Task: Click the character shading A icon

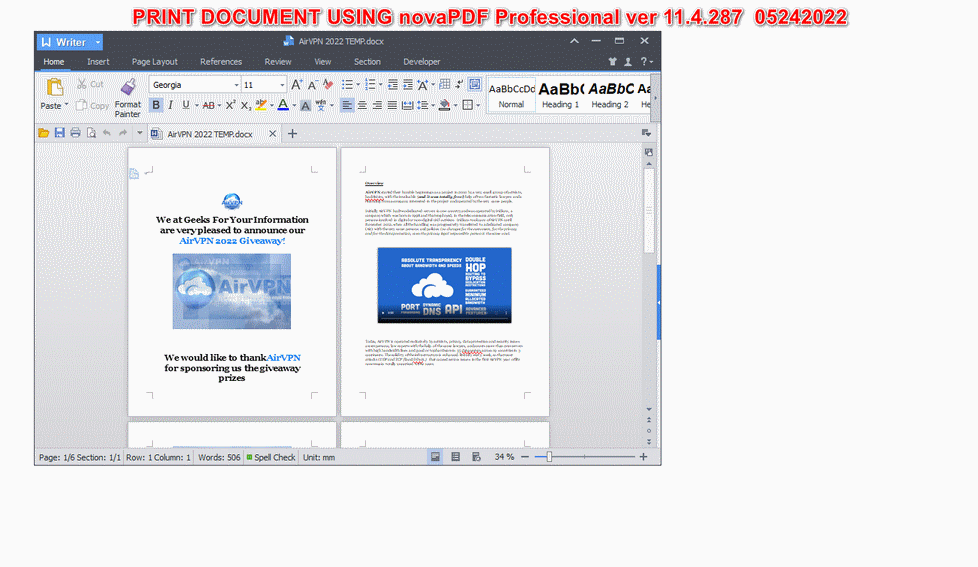Action: click(305, 105)
